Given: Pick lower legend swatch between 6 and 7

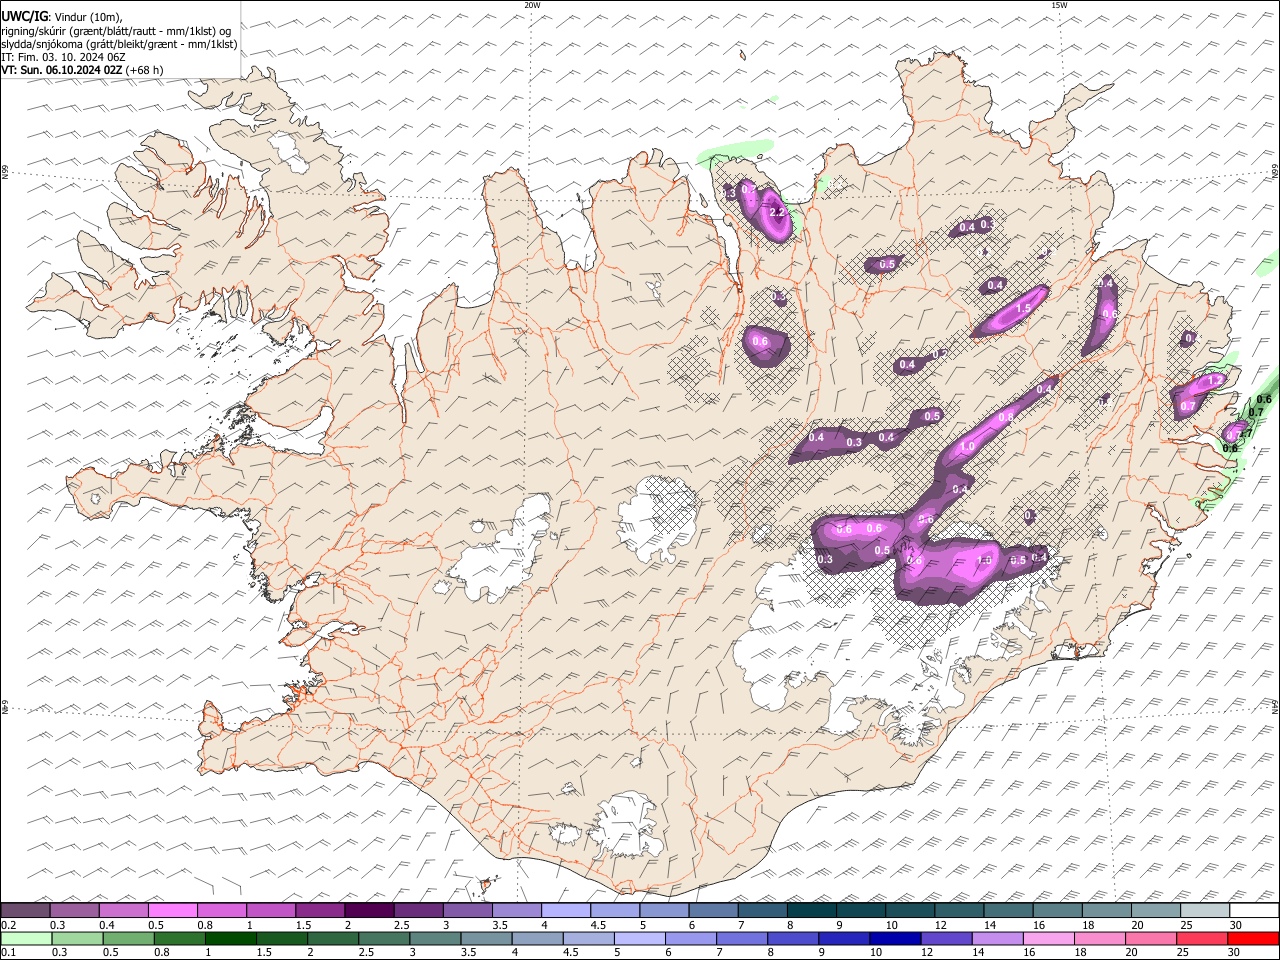Looking at the screenshot, I should pyautogui.click(x=691, y=938).
